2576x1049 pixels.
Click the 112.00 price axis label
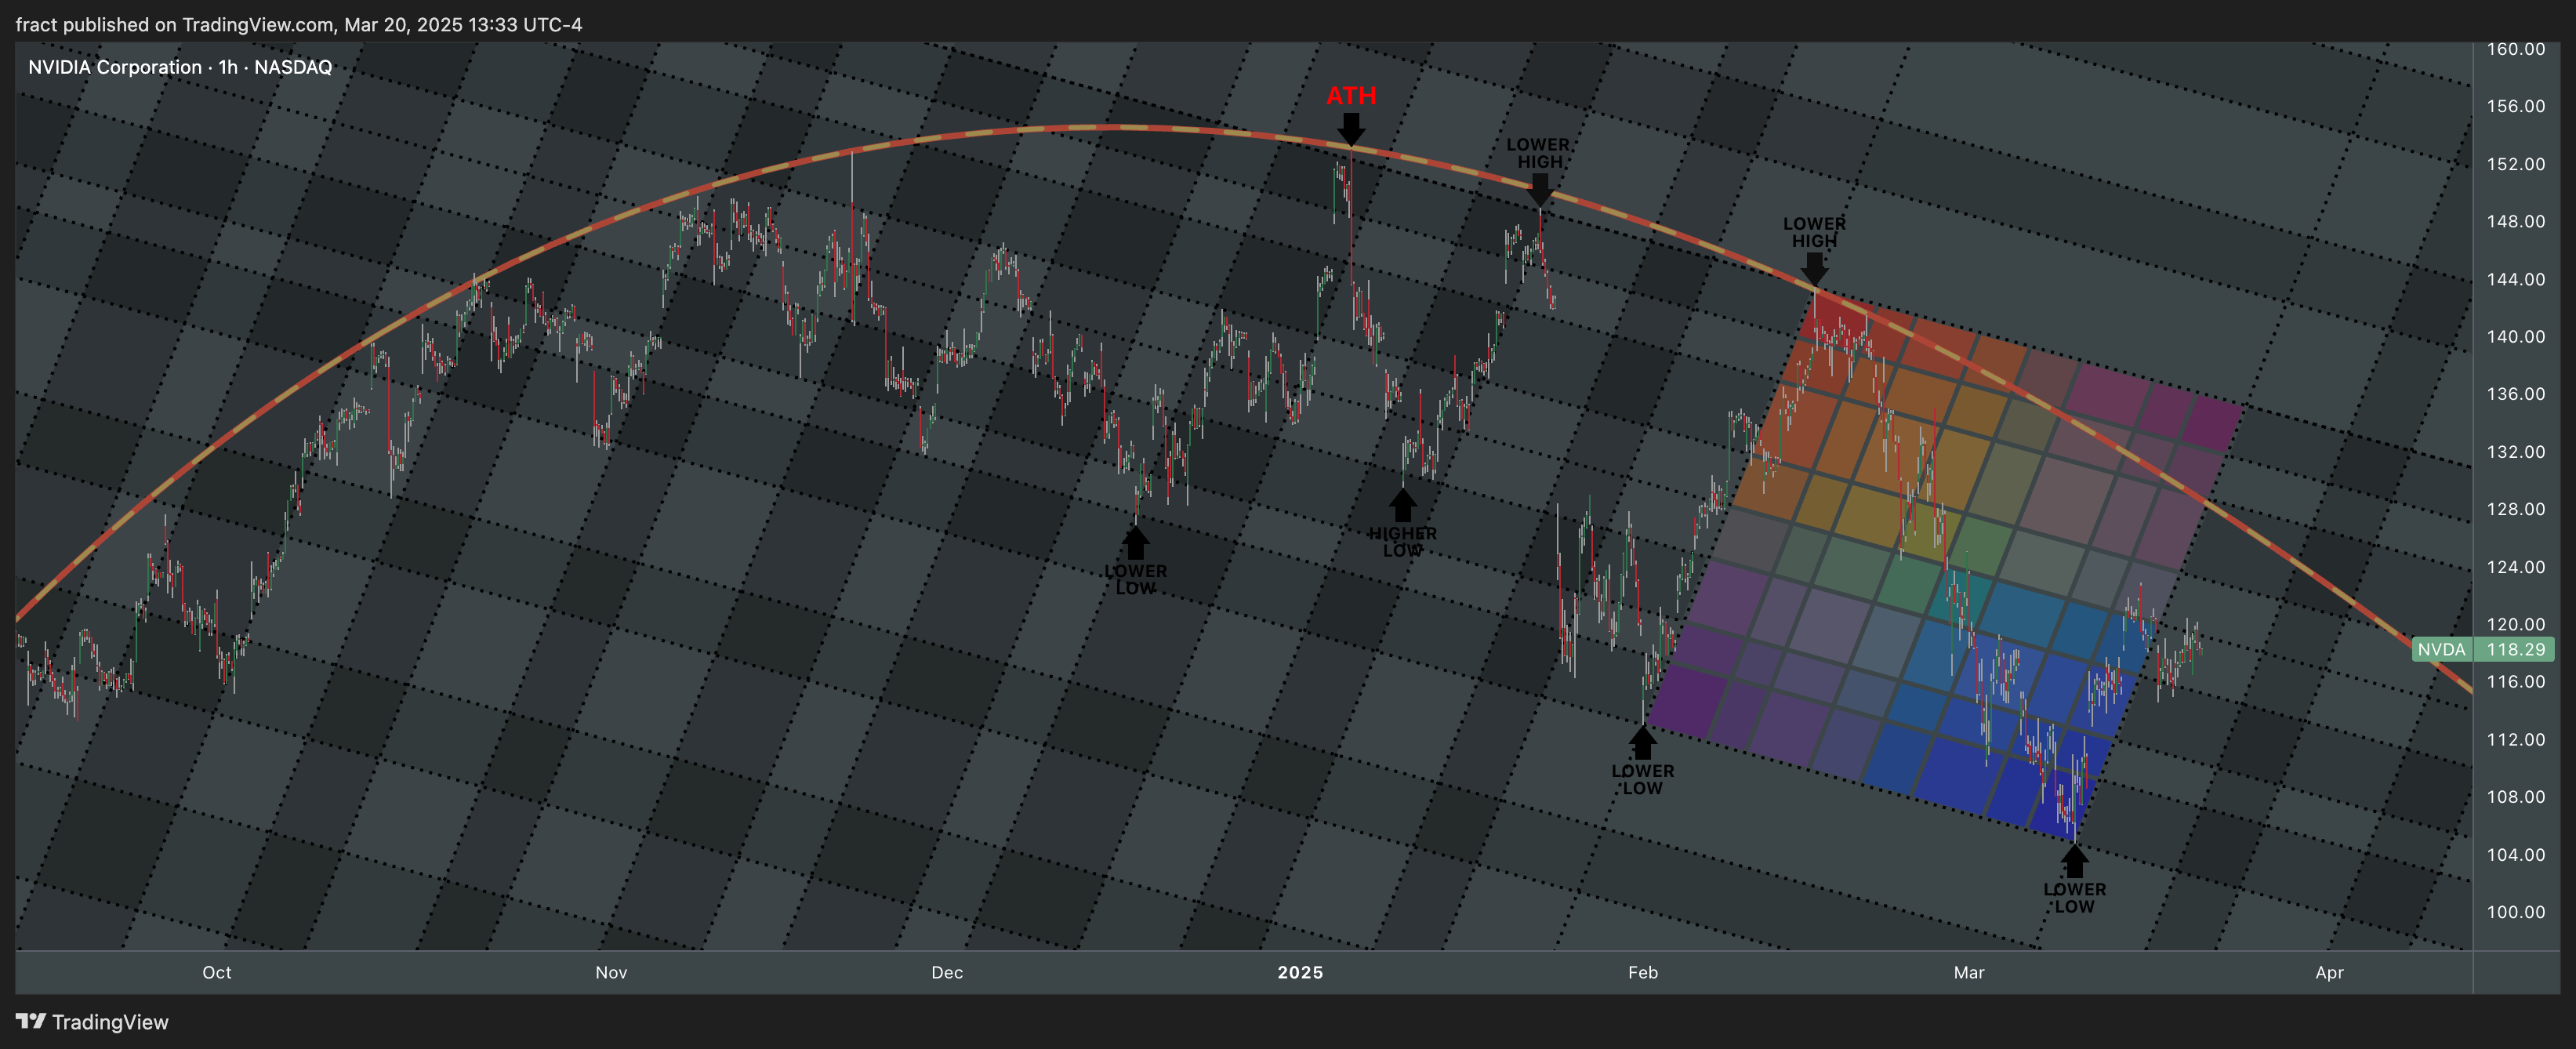pyautogui.click(x=2516, y=740)
